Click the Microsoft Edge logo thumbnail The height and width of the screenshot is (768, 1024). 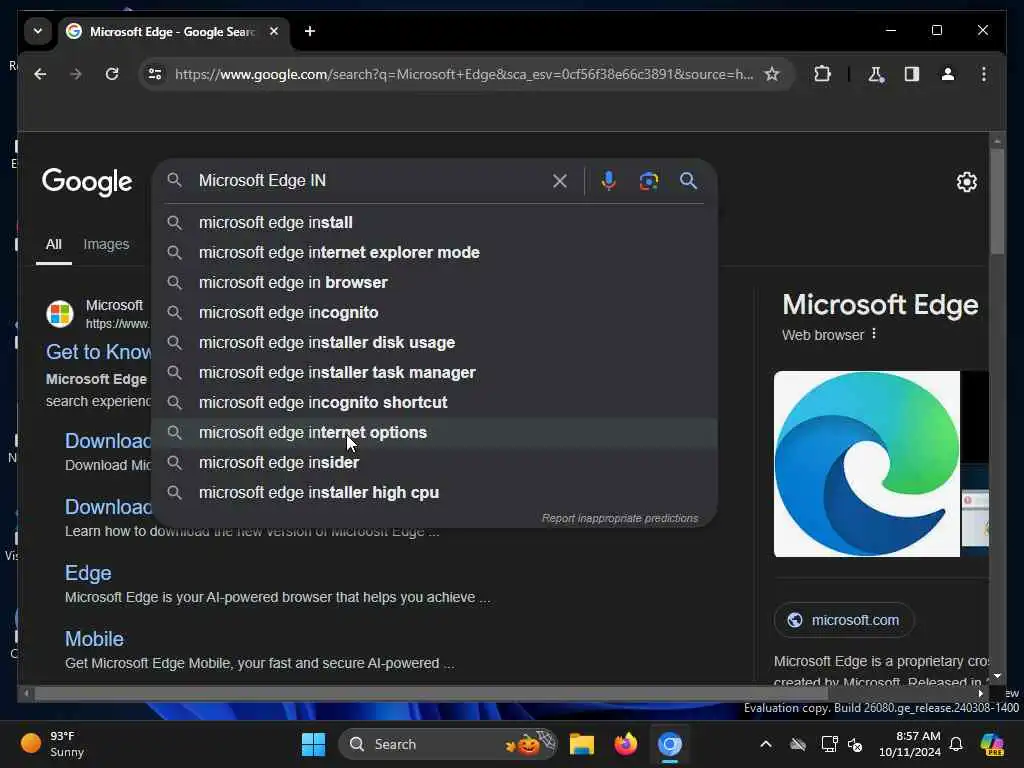click(x=867, y=464)
